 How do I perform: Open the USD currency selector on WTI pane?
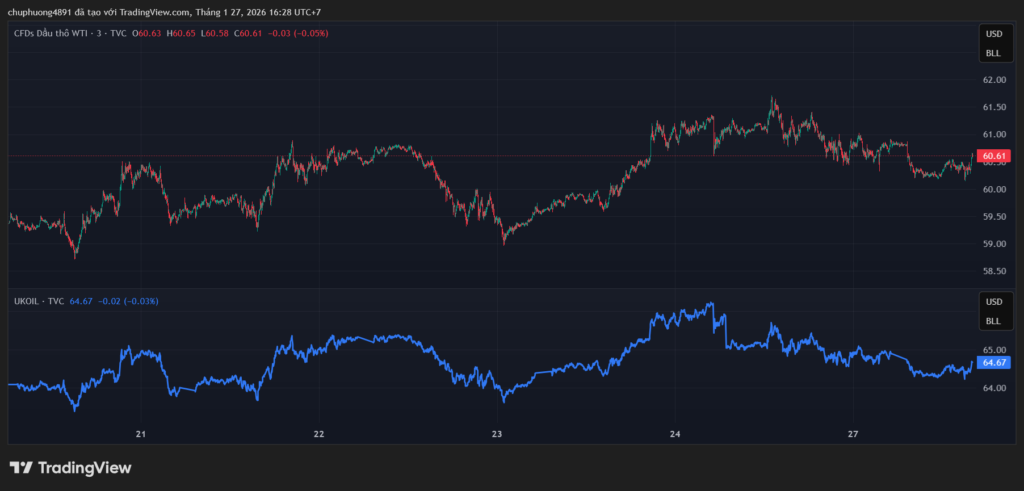point(993,34)
